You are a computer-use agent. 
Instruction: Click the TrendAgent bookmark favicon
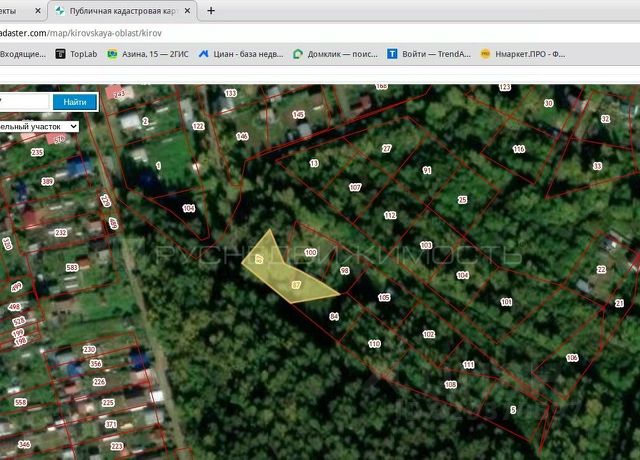(x=392, y=54)
